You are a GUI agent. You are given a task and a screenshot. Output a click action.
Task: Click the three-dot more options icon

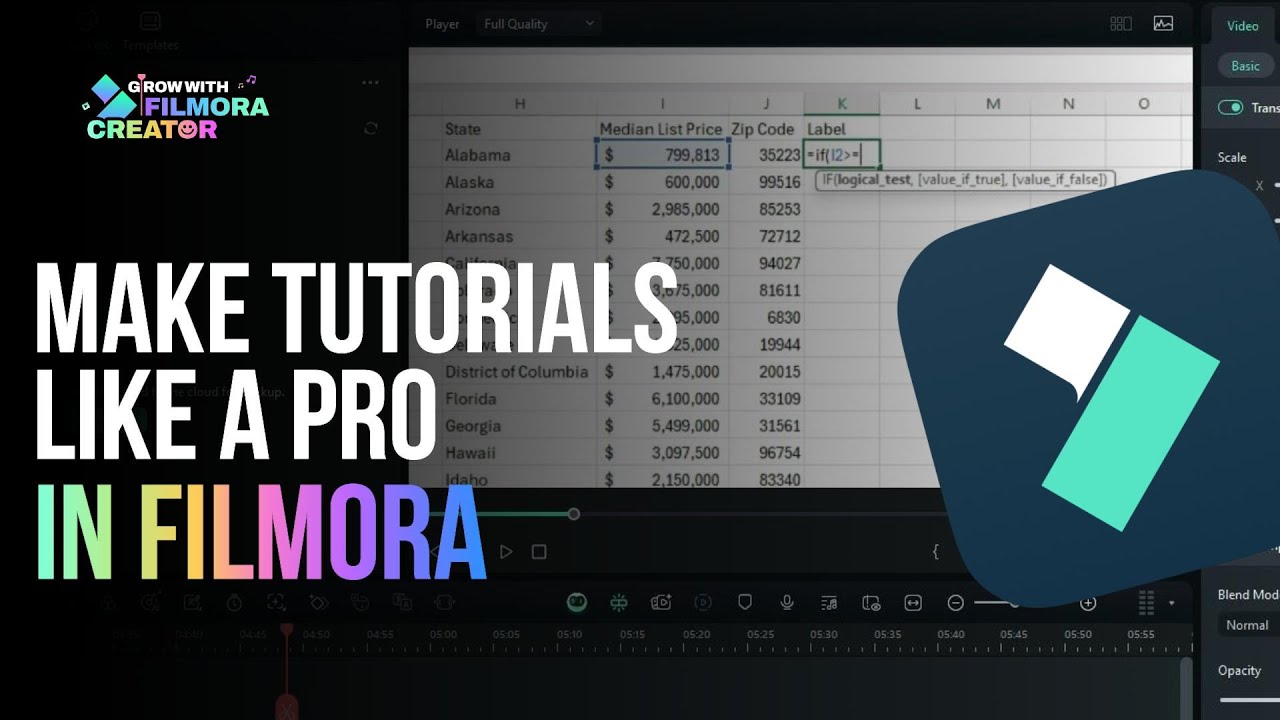(371, 83)
